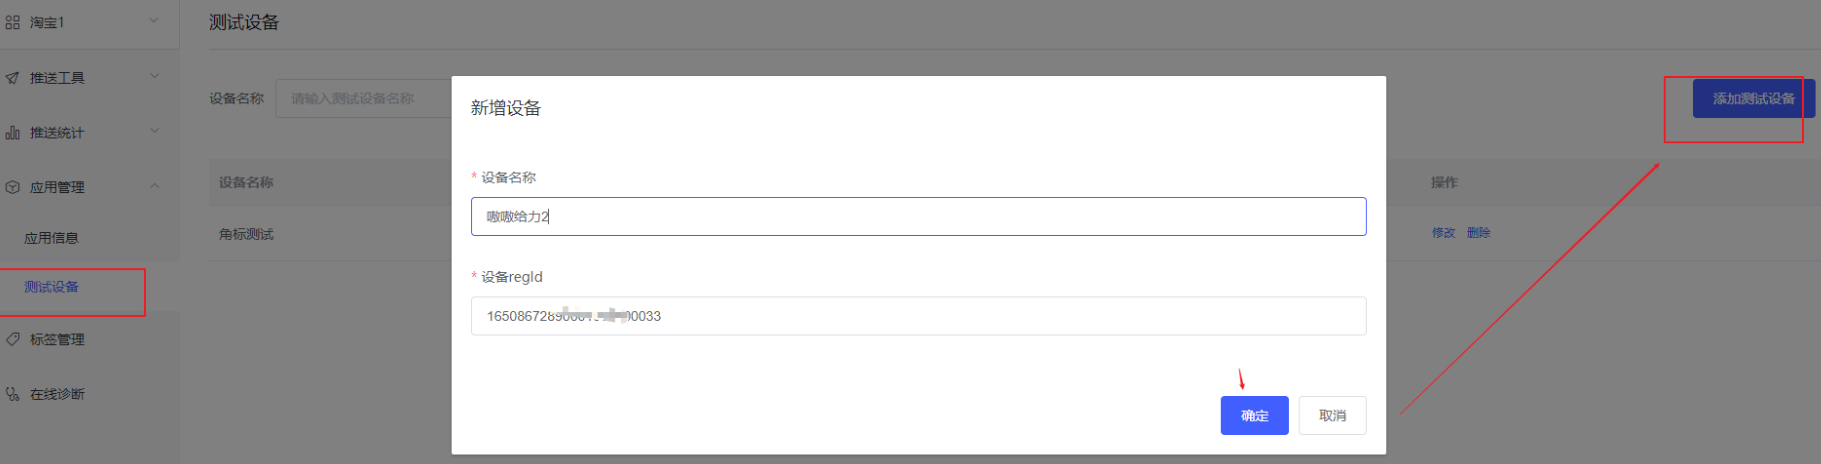Click the 淘宝1 grid icon
Image resolution: width=1821 pixels, height=464 pixels.
13,22
